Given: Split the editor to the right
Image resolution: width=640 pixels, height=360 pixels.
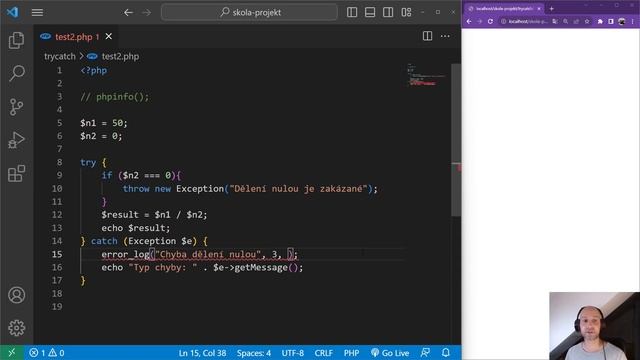Looking at the screenshot, I should coord(427,36).
